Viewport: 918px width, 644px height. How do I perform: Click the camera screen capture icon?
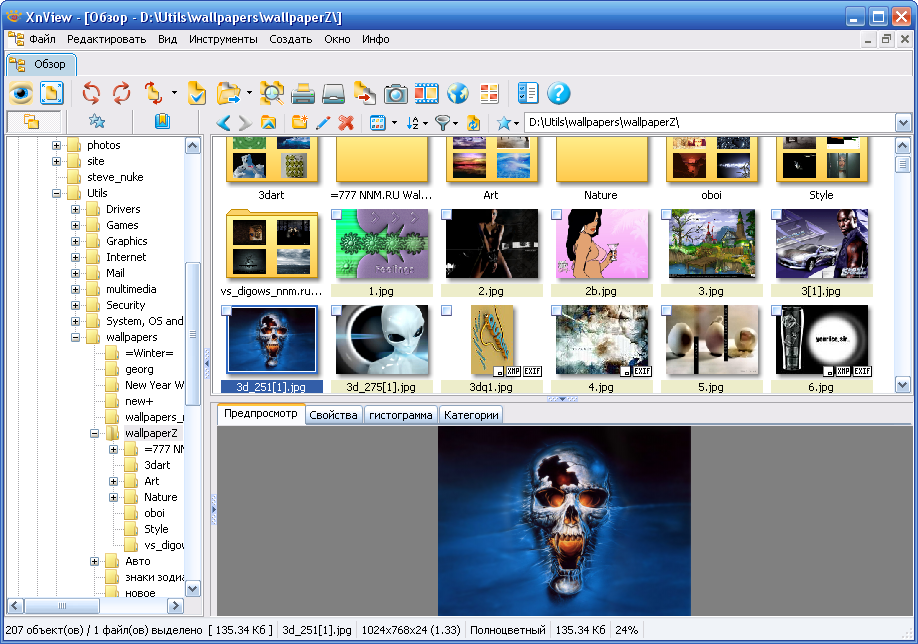tap(396, 94)
